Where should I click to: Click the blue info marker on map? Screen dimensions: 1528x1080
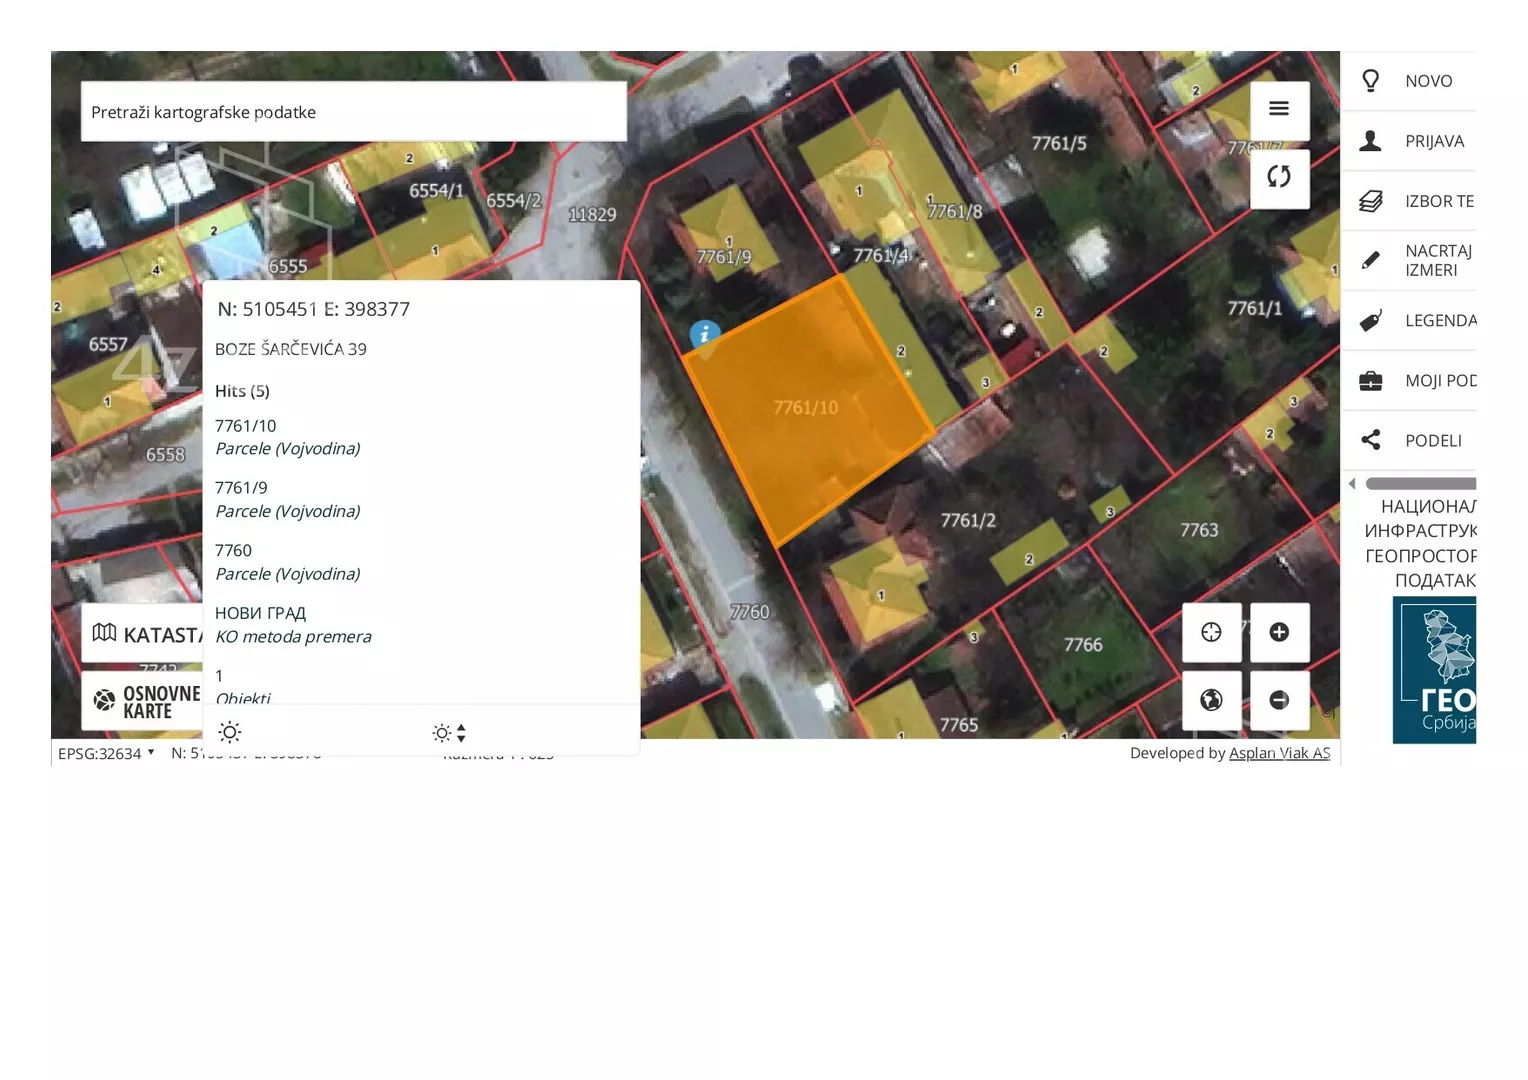pos(705,335)
